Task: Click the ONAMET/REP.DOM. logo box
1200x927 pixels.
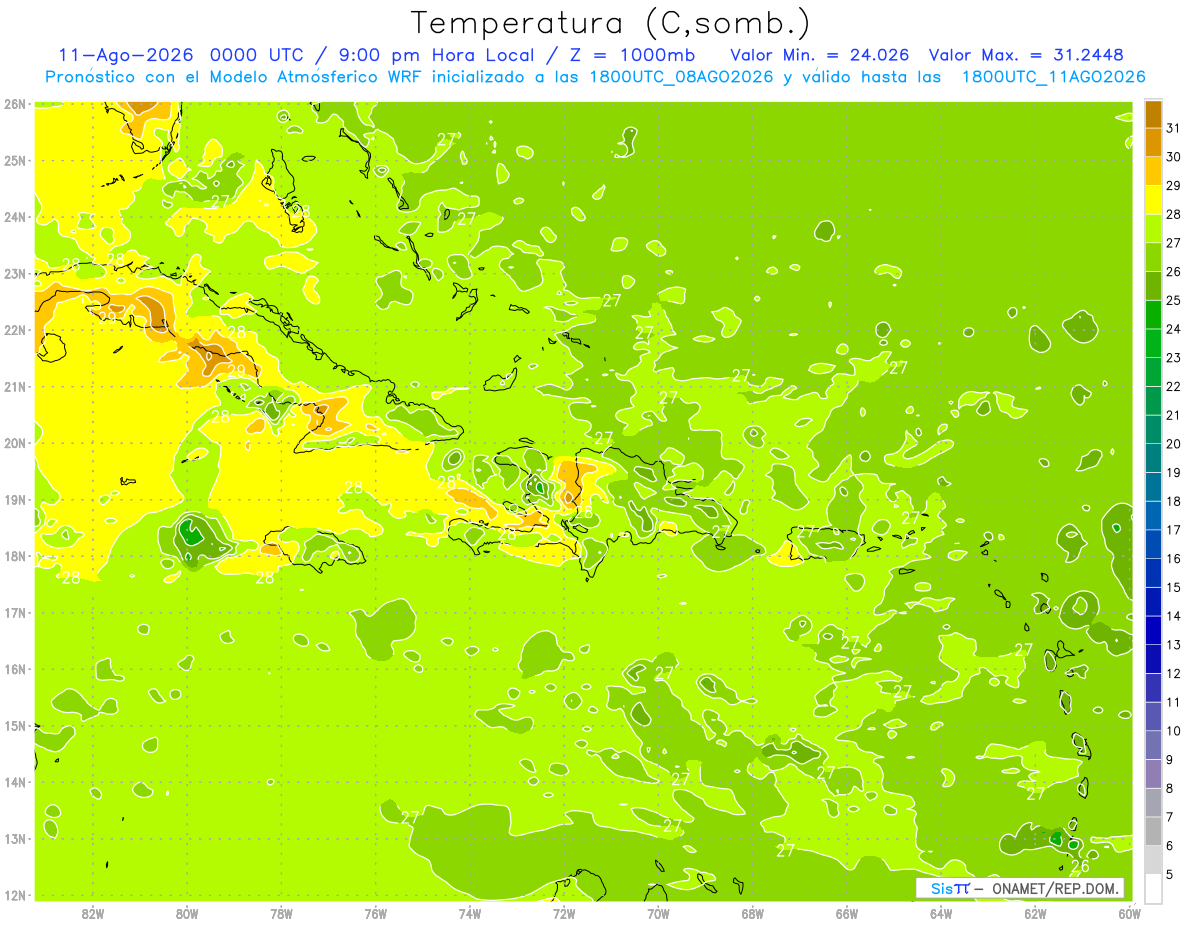Action: click(x=1019, y=888)
